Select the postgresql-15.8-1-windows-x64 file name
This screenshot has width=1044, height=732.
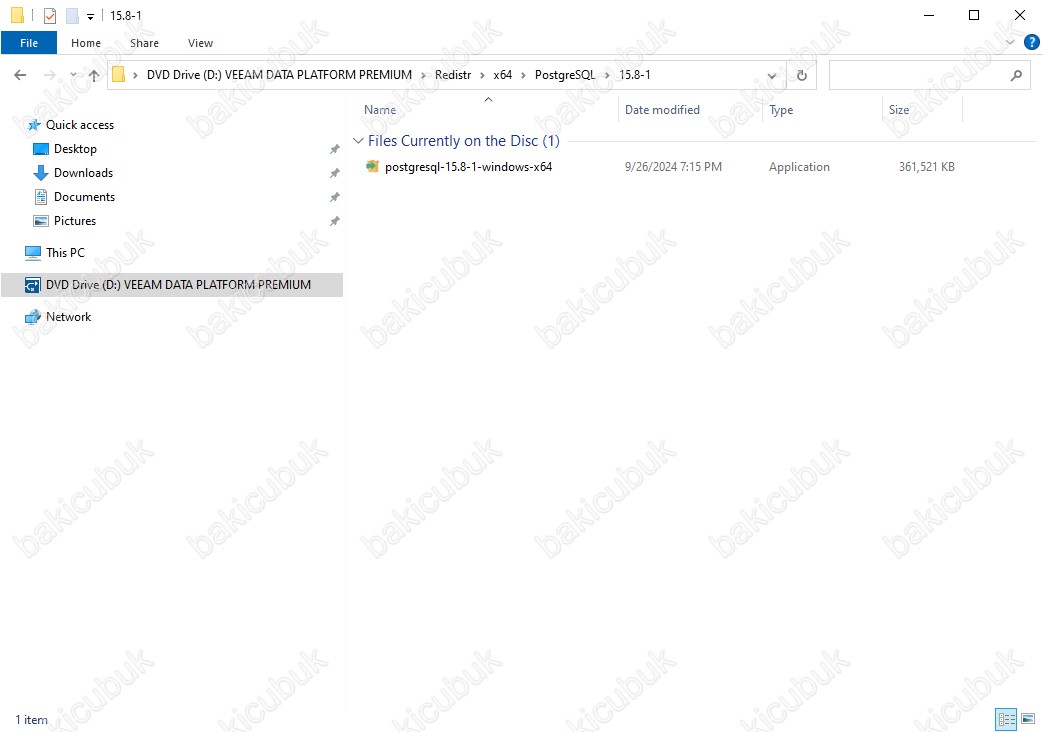tap(468, 167)
